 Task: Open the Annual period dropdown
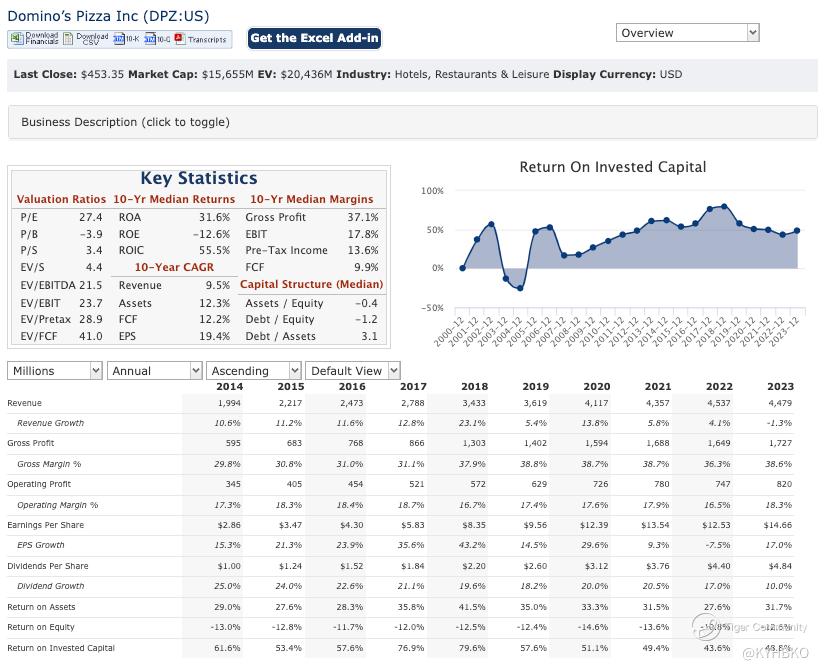155,371
